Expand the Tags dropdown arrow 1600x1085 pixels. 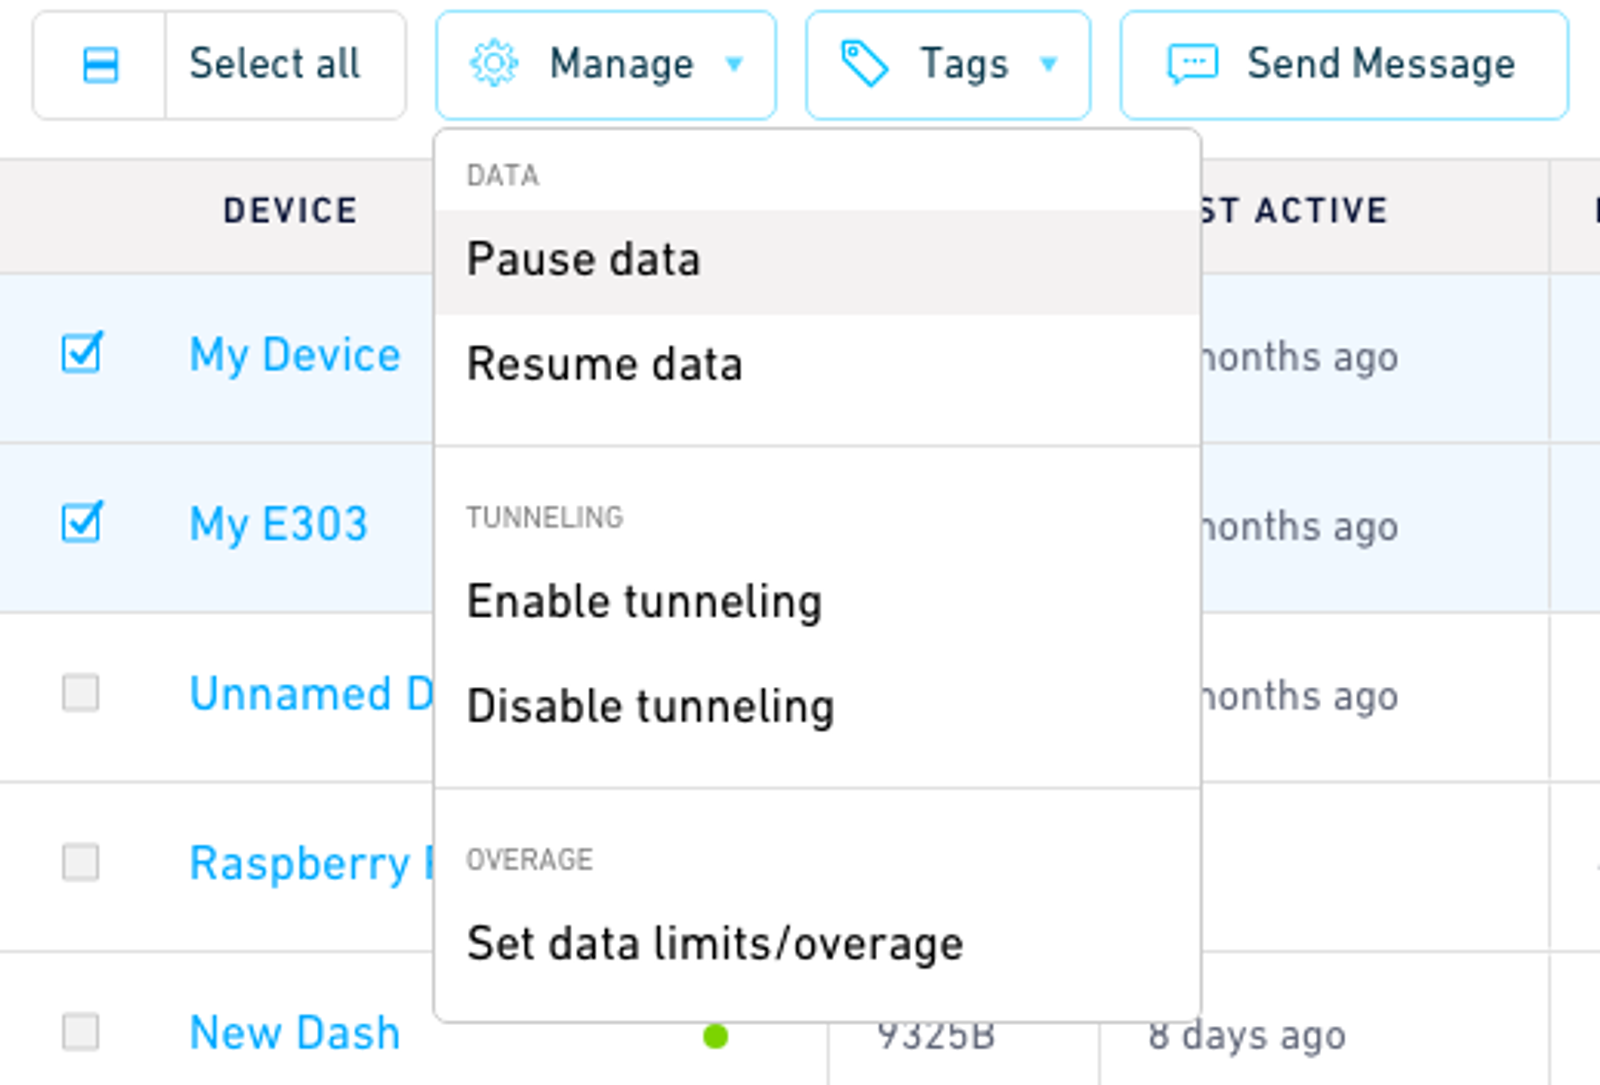point(1048,65)
